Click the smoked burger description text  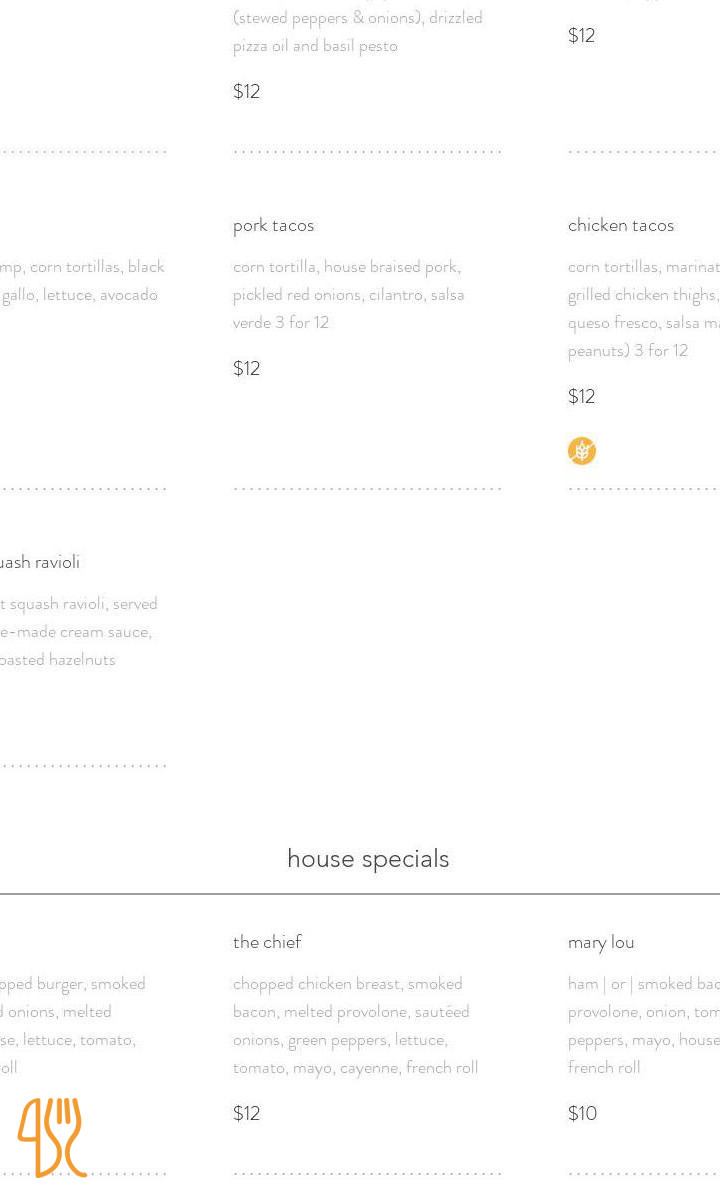coord(72,1025)
